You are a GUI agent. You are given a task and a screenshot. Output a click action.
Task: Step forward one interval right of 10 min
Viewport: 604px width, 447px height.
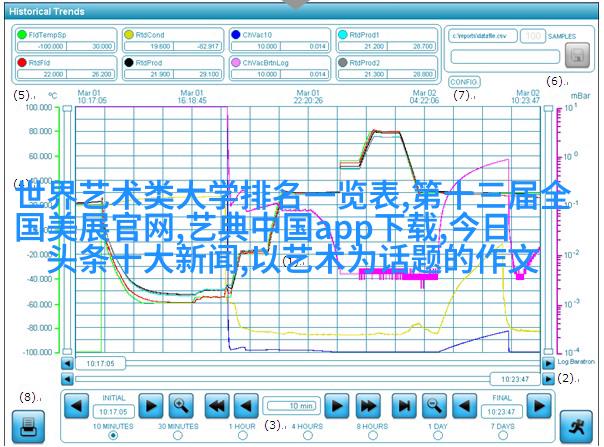click(337, 405)
